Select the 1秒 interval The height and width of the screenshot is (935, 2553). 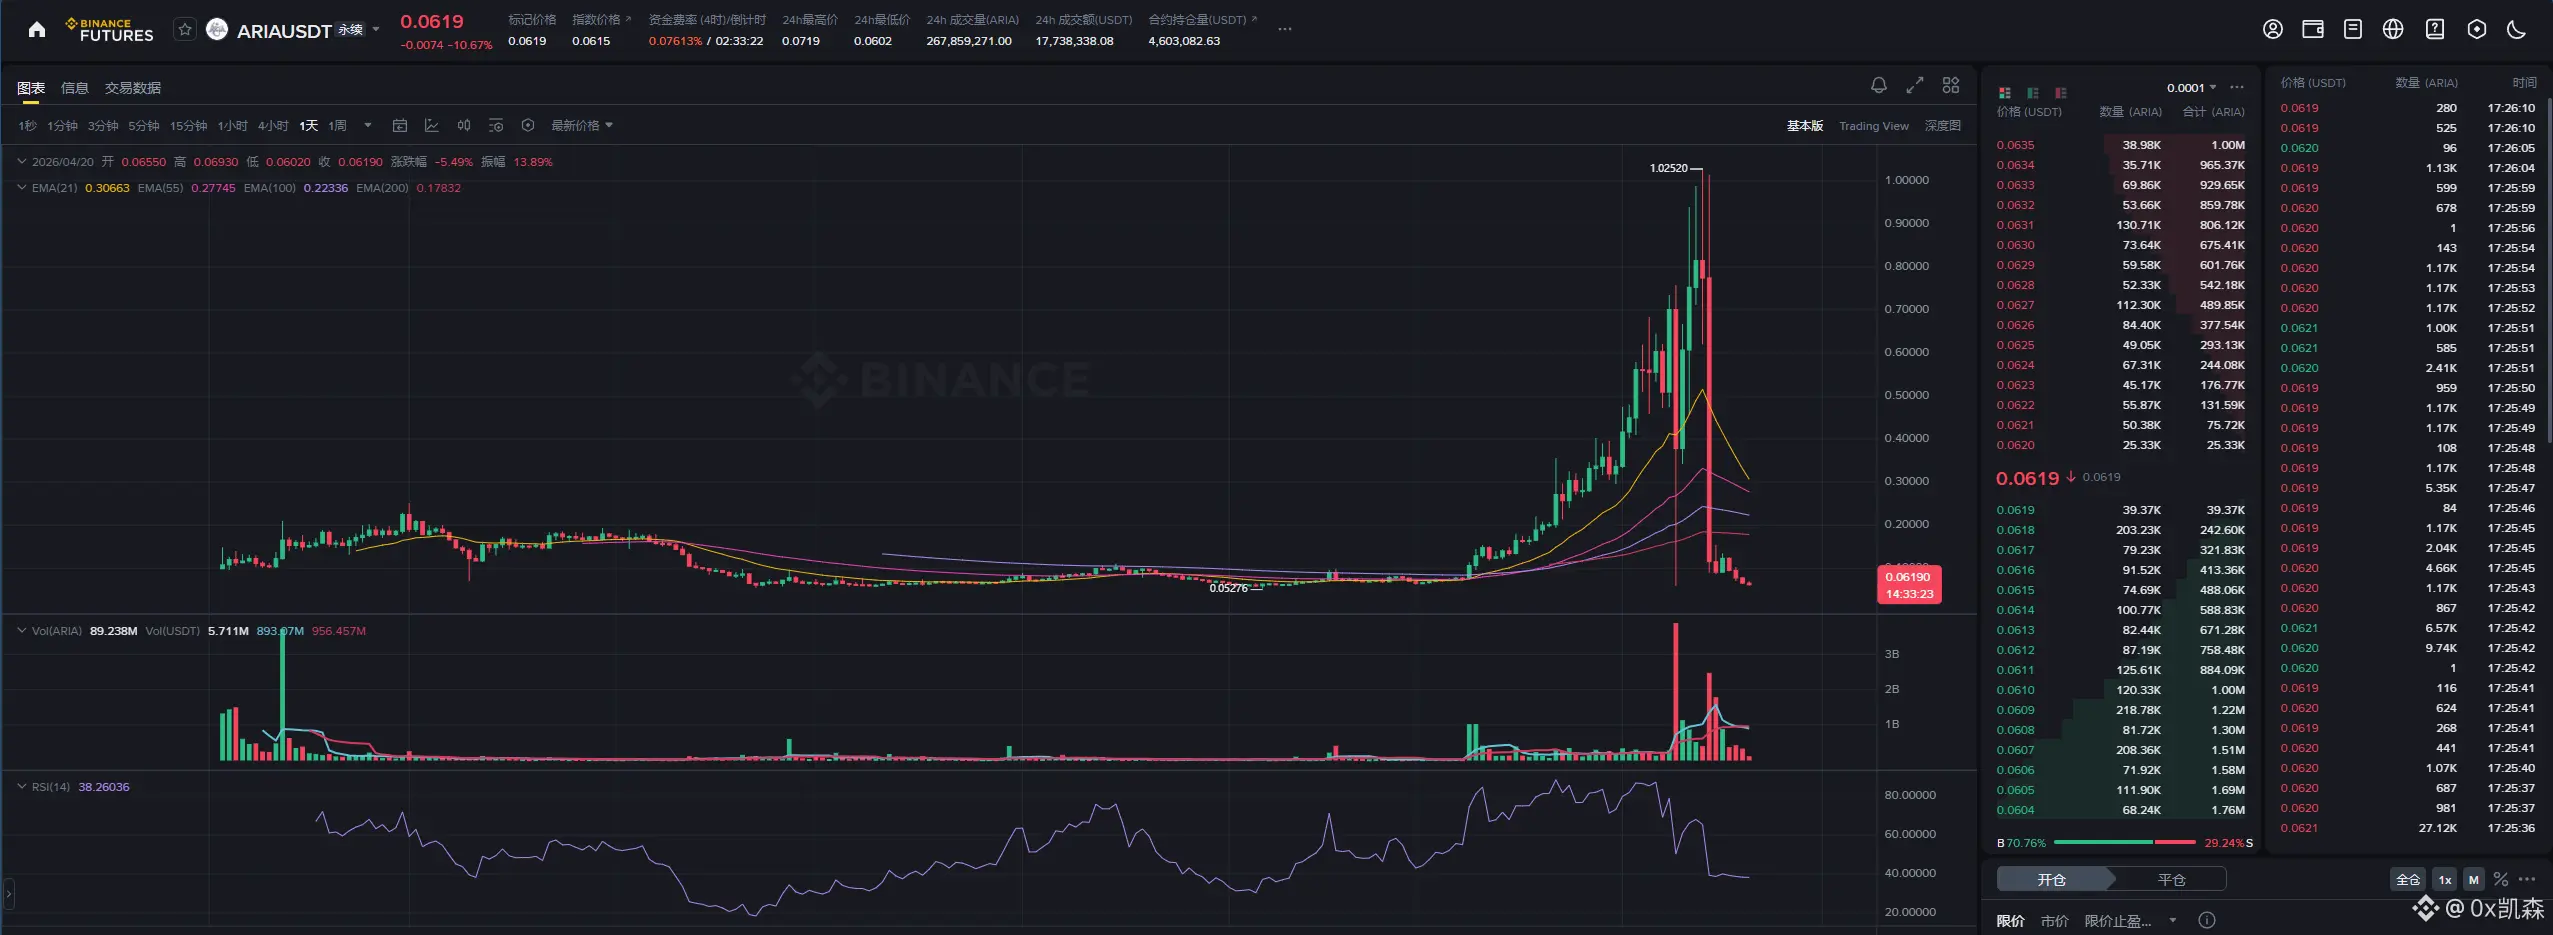click(27, 126)
